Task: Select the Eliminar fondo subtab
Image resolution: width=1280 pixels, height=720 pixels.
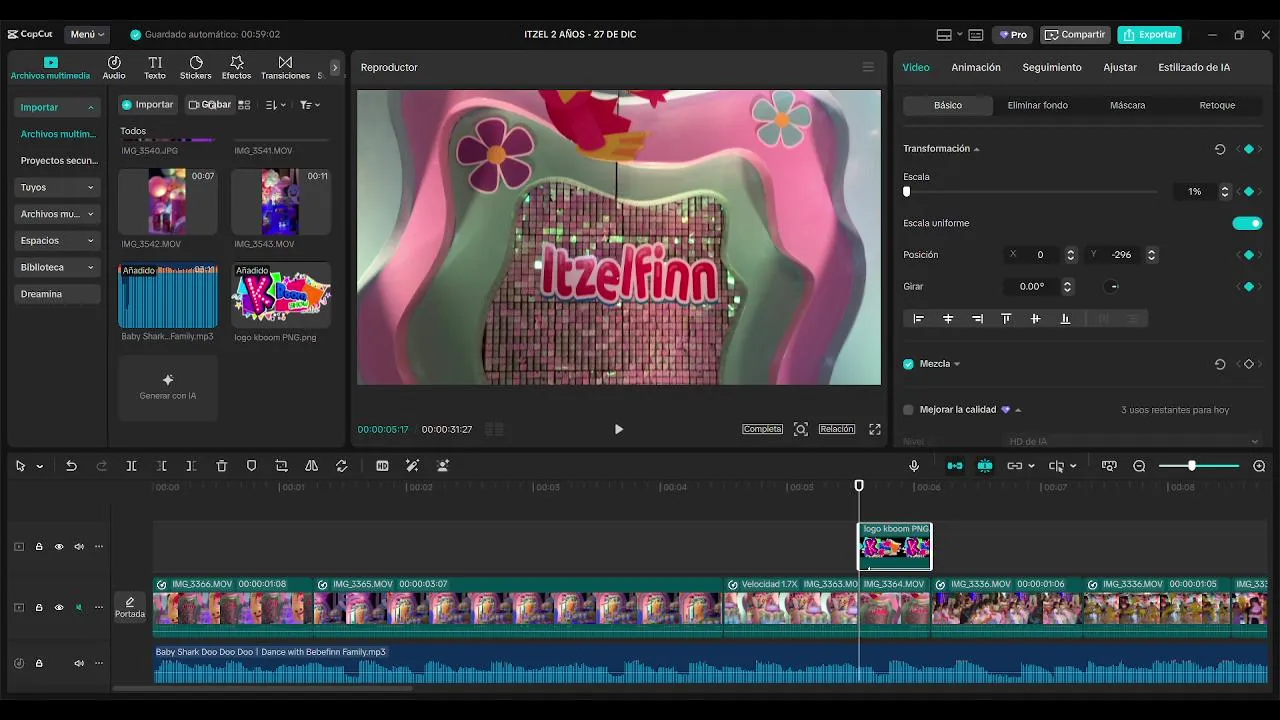Action: click(x=1037, y=105)
